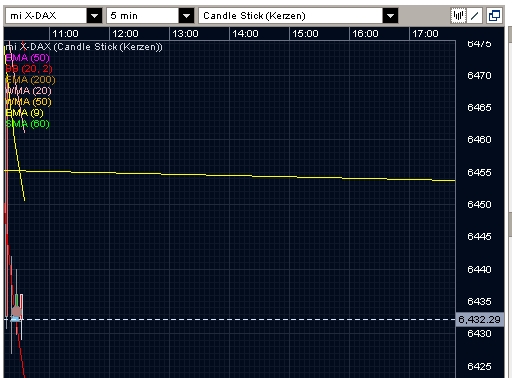Image resolution: width=512 pixels, height=378 pixels.
Task: Click the 6445 price axis label
Action: tap(479, 237)
